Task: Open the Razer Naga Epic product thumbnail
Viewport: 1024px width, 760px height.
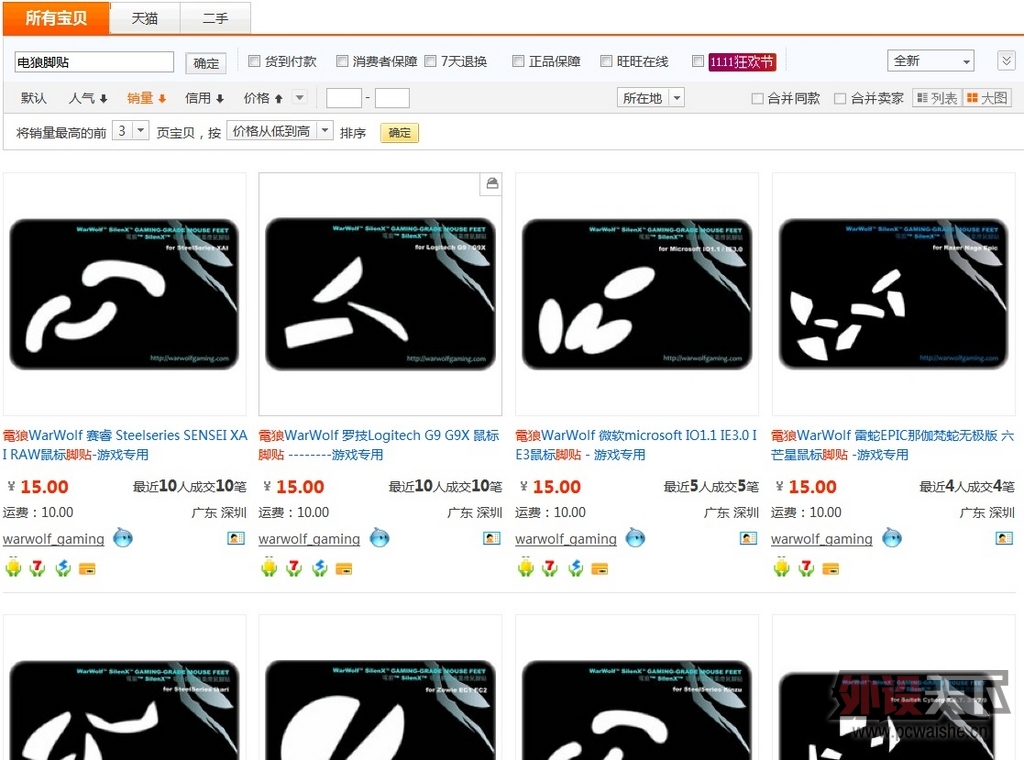Action: (893, 294)
